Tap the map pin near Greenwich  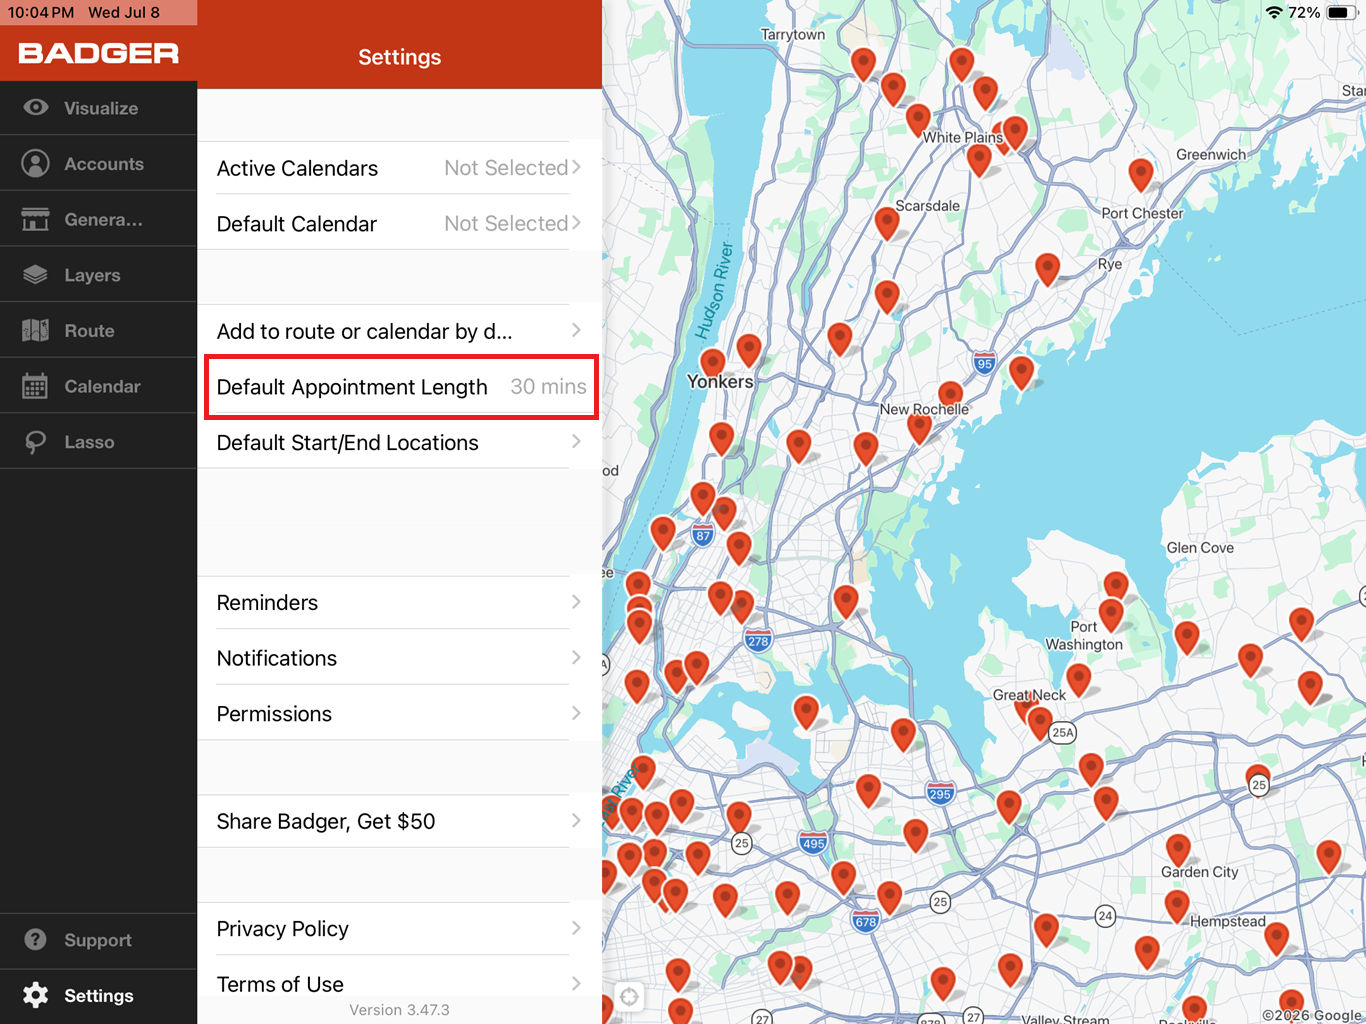coord(1141,174)
